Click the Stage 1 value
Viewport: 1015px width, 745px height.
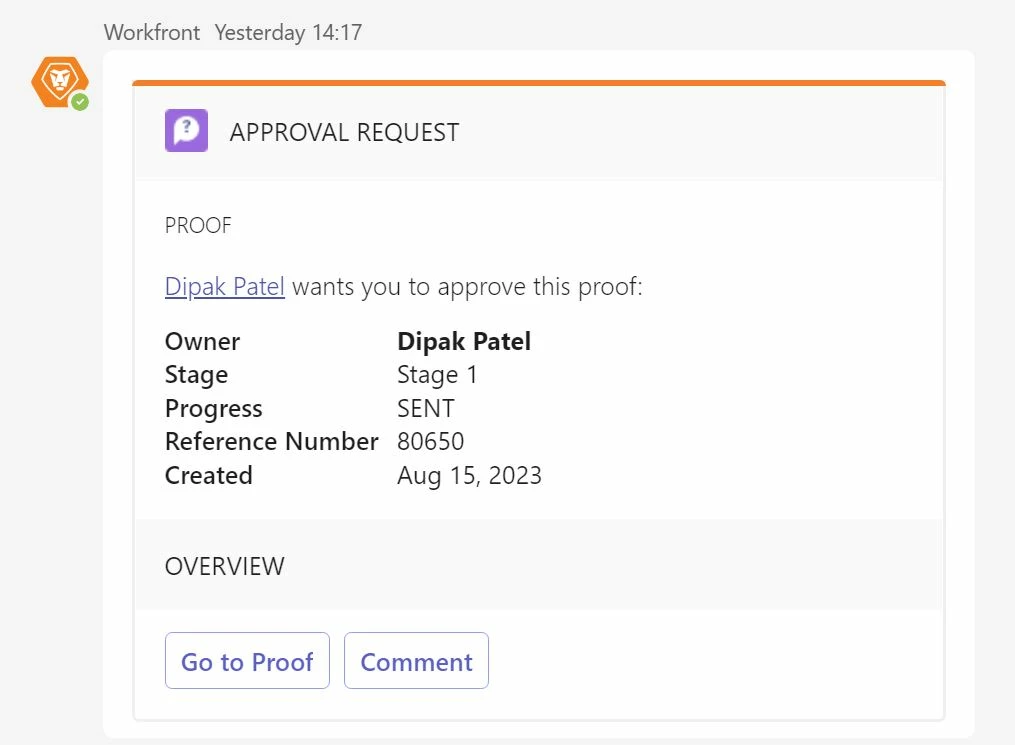point(437,375)
